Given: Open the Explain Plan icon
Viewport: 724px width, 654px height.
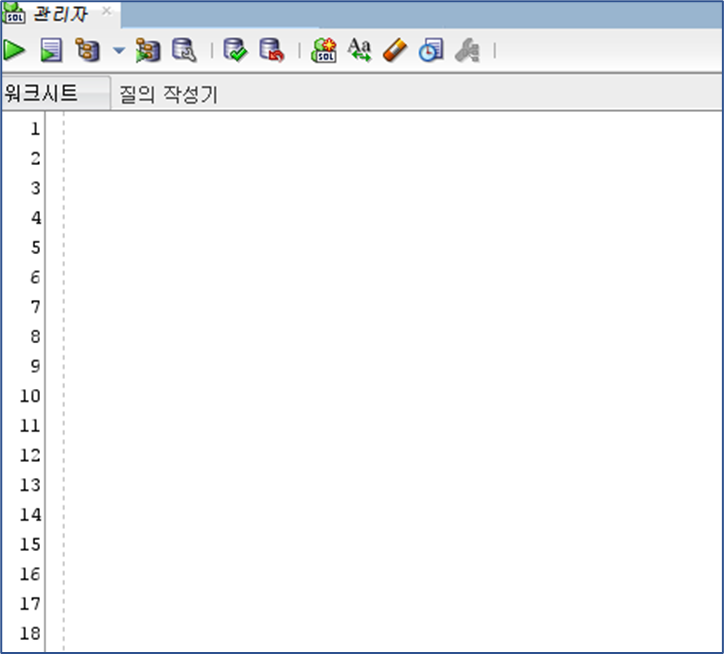Looking at the screenshot, I should 88,50.
